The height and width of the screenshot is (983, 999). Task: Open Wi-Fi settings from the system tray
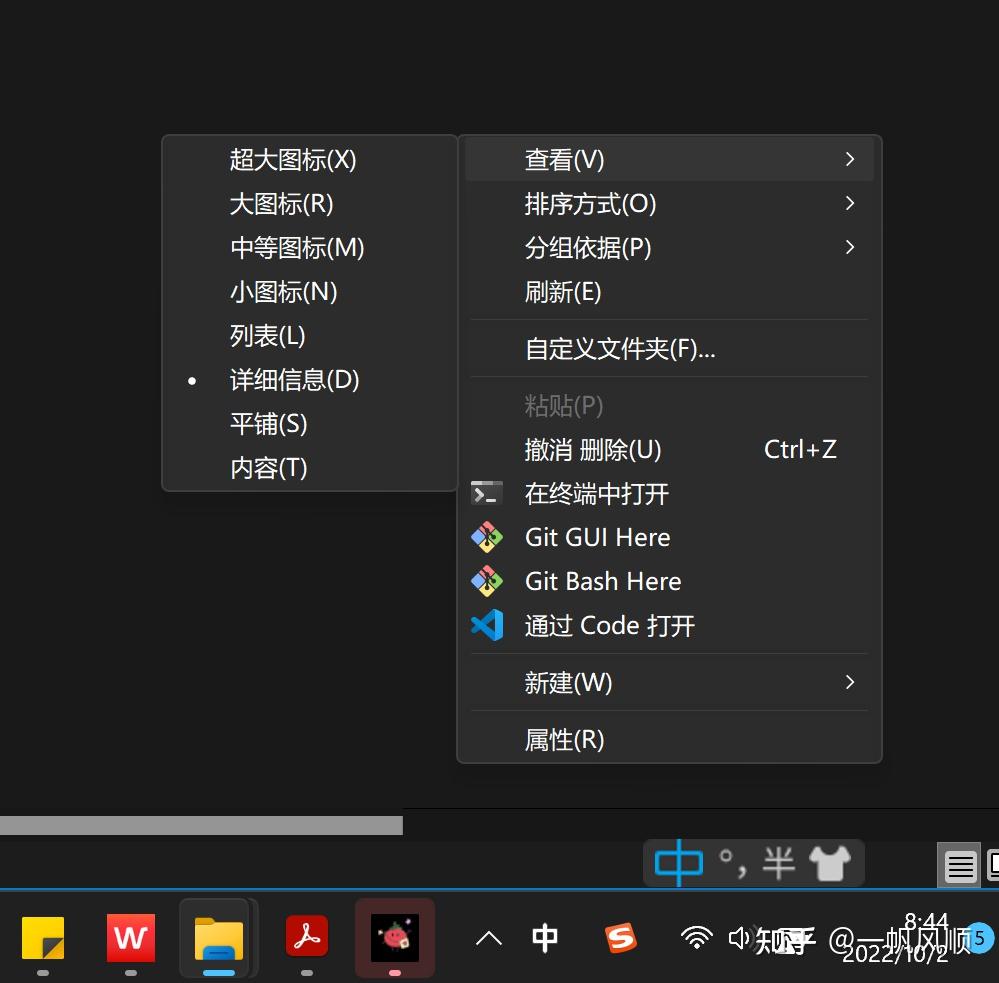pos(696,938)
